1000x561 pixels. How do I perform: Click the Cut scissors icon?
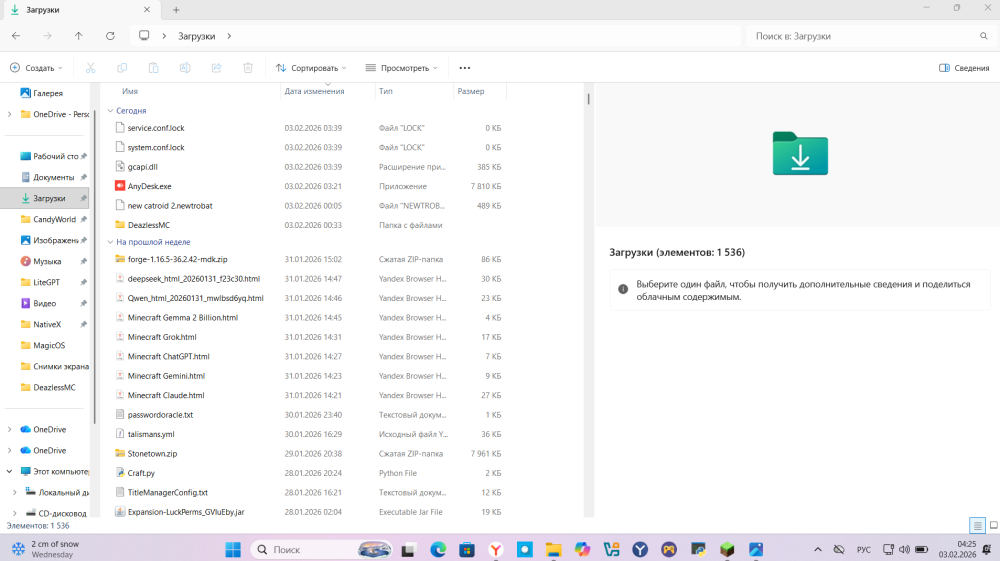click(91, 68)
